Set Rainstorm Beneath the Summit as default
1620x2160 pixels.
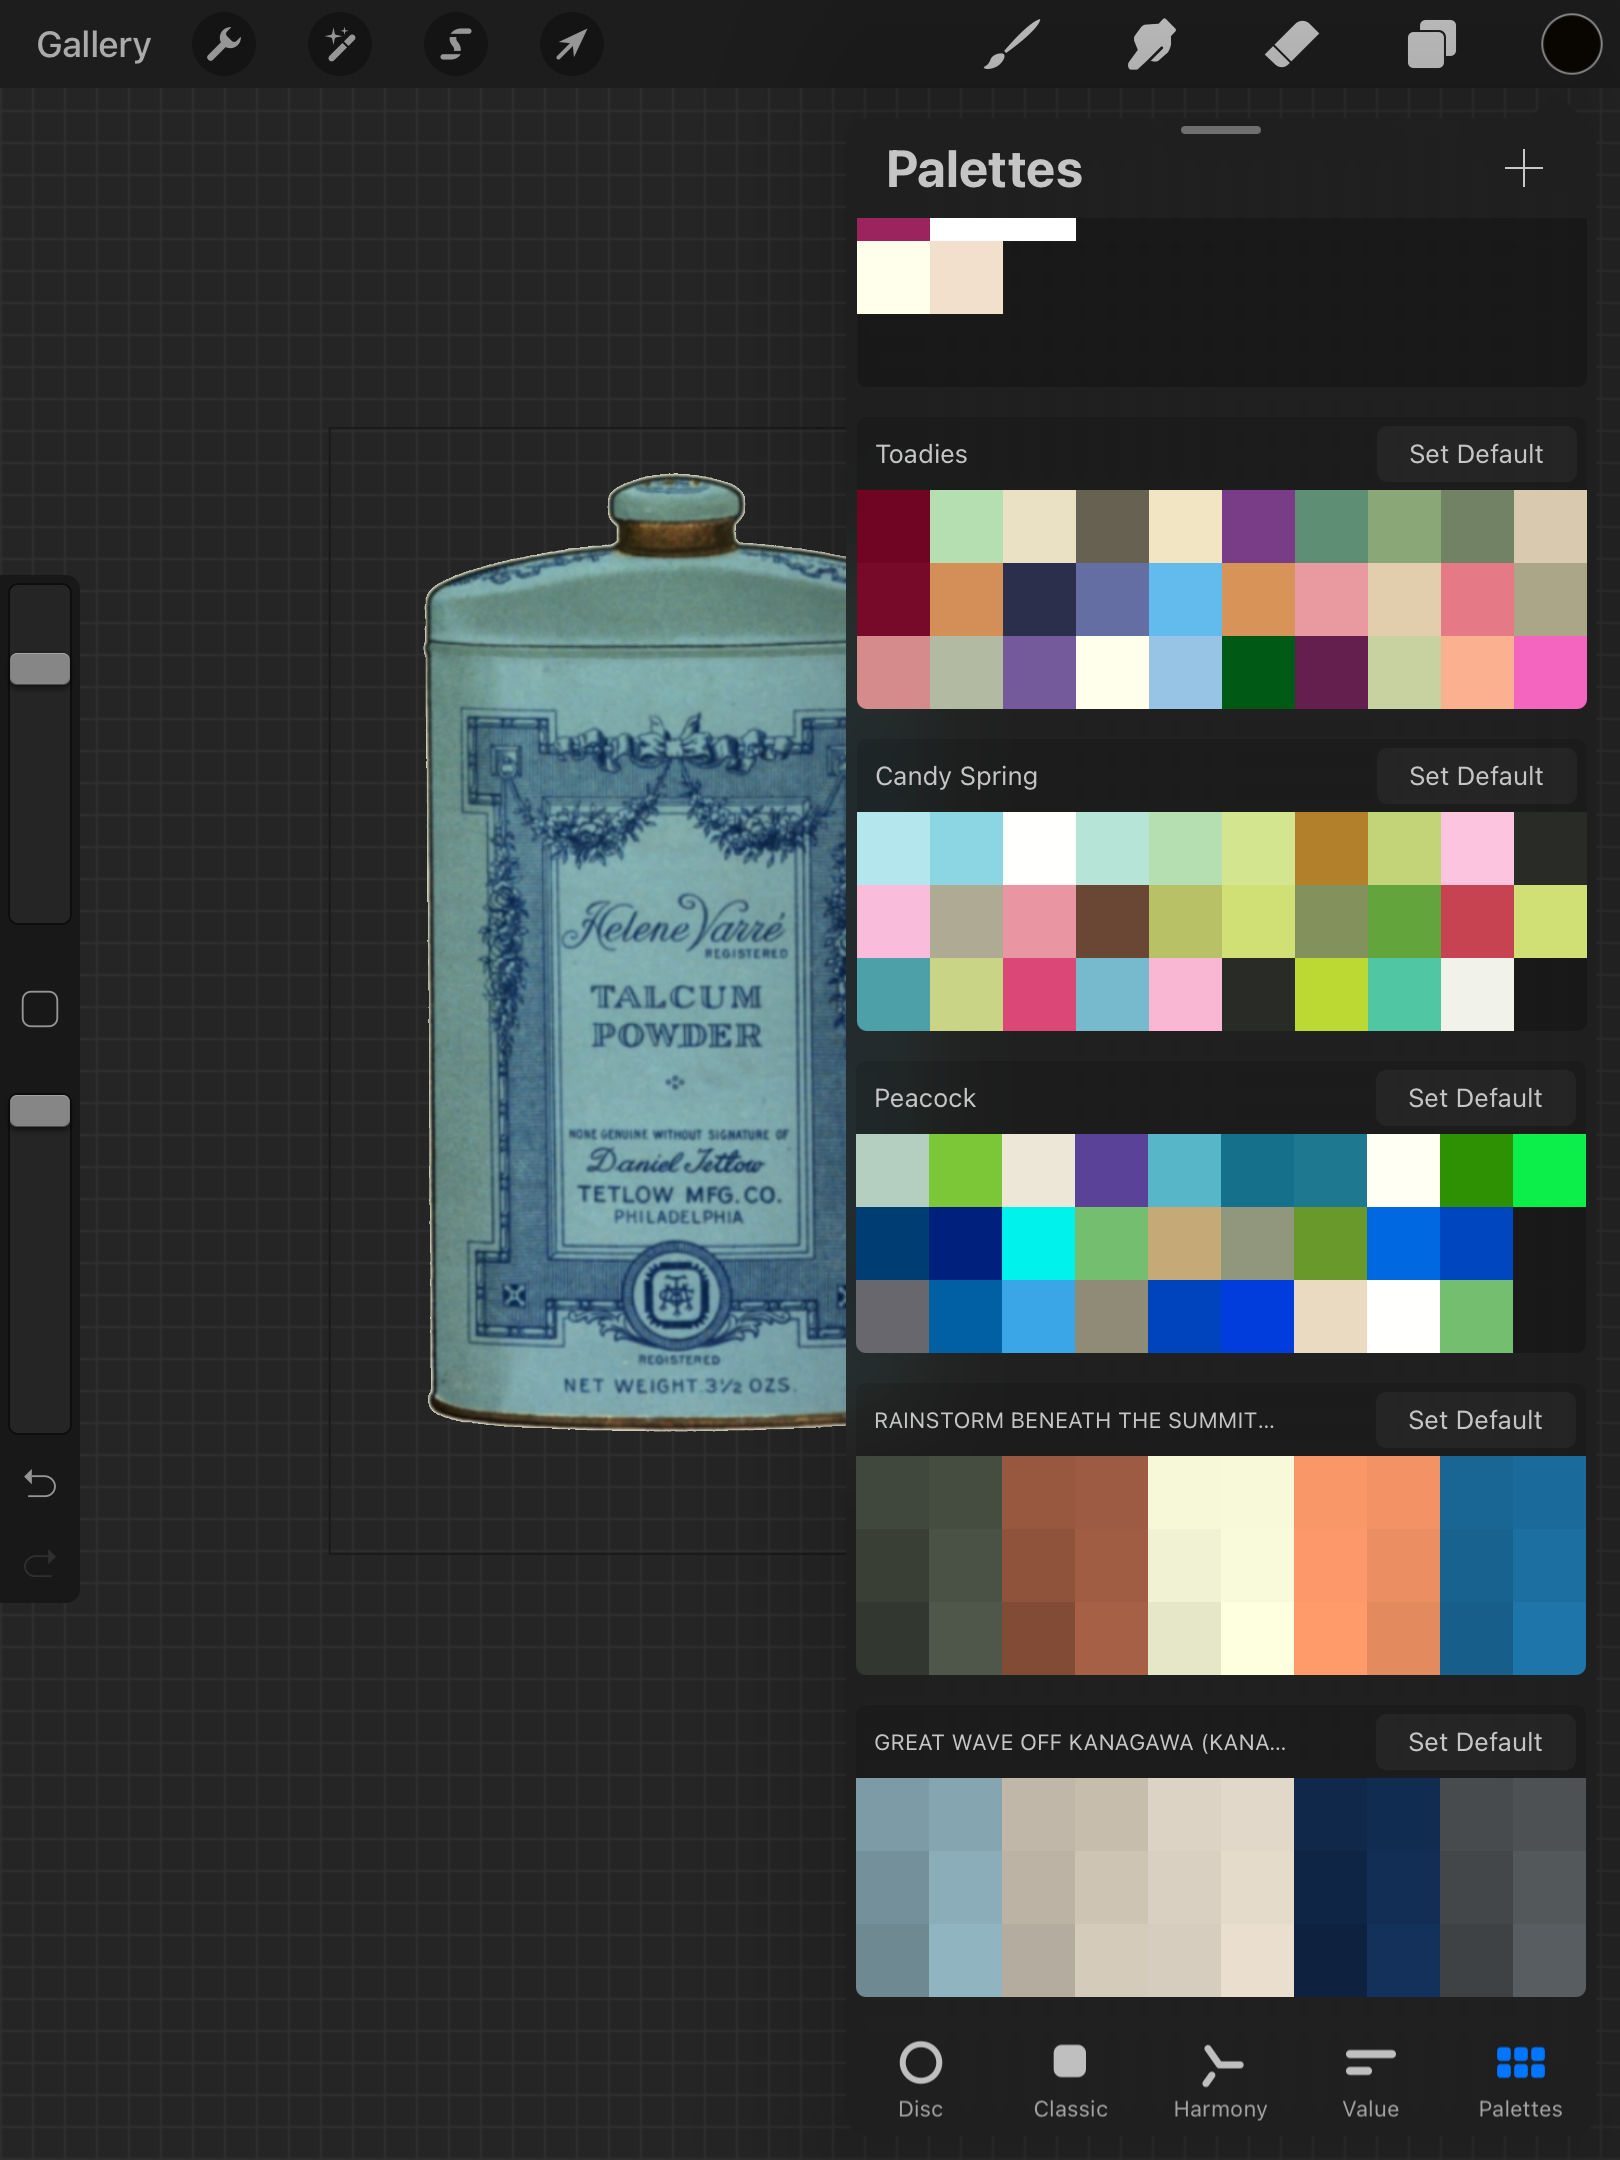tap(1476, 1420)
